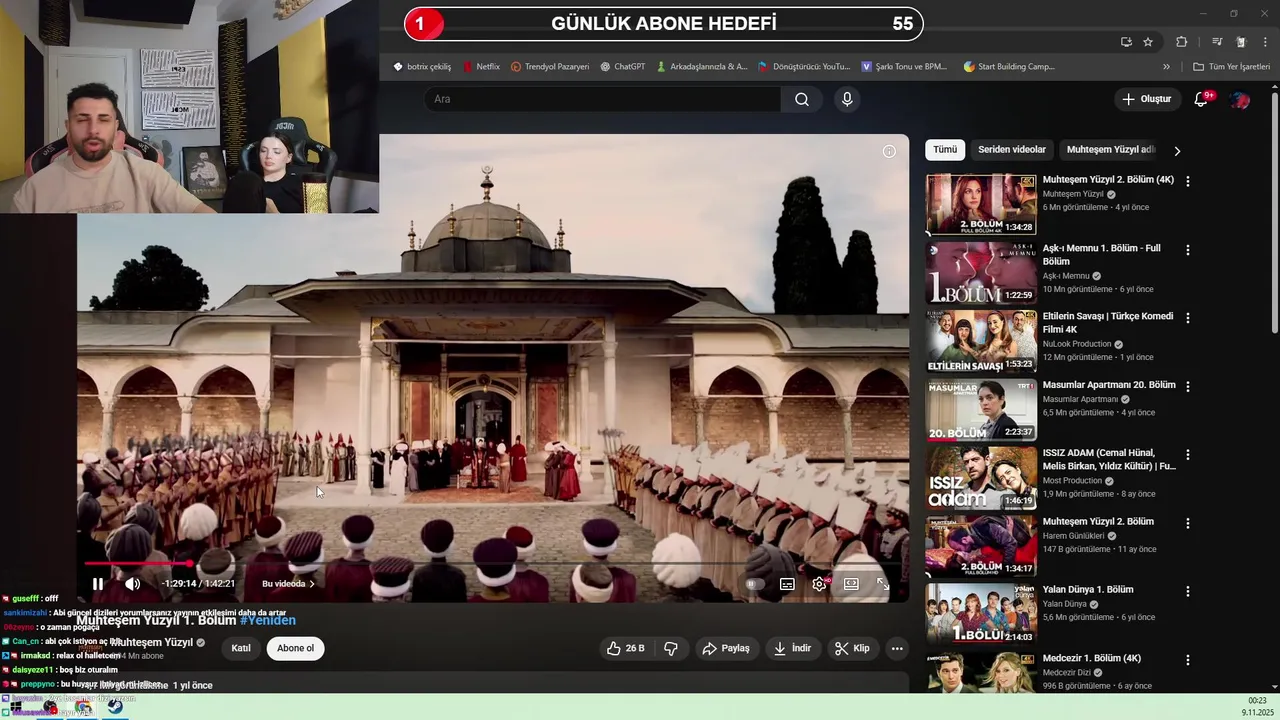Click the #Yeniden hashtag link
This screenshot has height=720, width=1280.
(268, 620)
